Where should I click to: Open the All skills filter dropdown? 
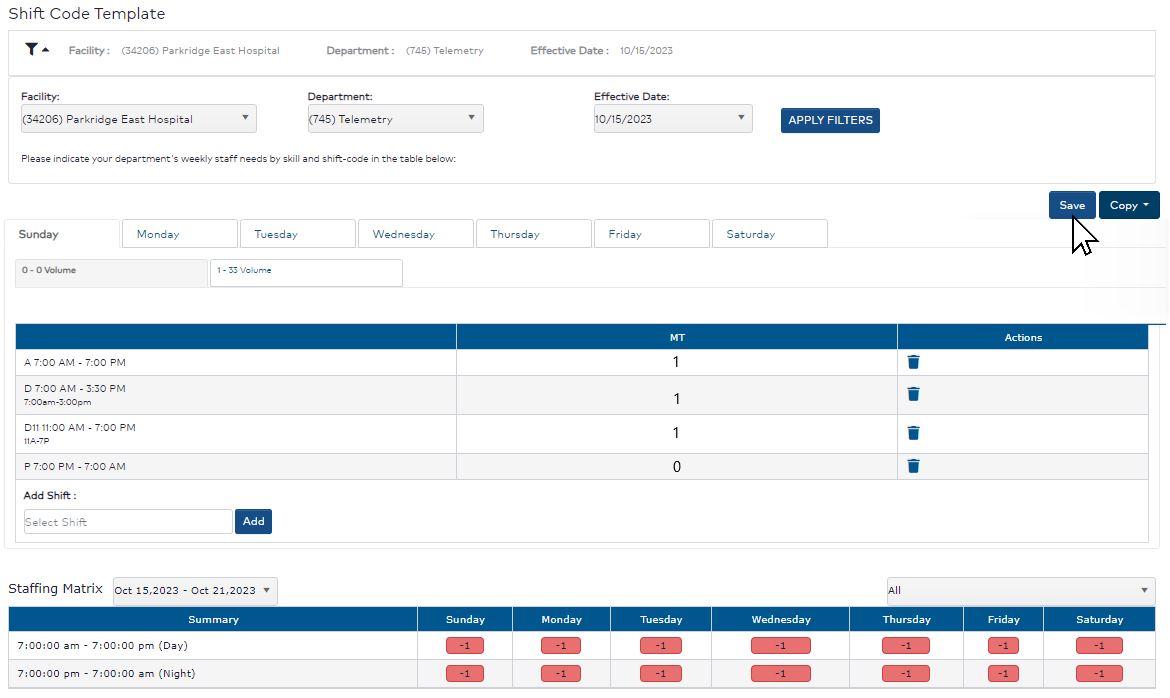click(x=1019, y=591)
